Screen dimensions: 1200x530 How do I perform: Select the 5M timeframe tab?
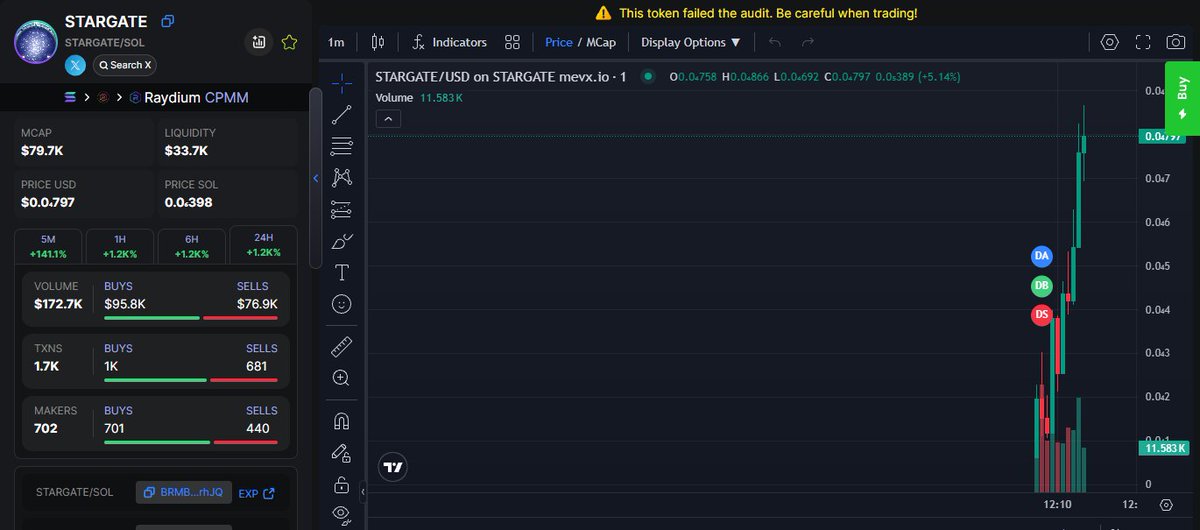pos(48,246)
